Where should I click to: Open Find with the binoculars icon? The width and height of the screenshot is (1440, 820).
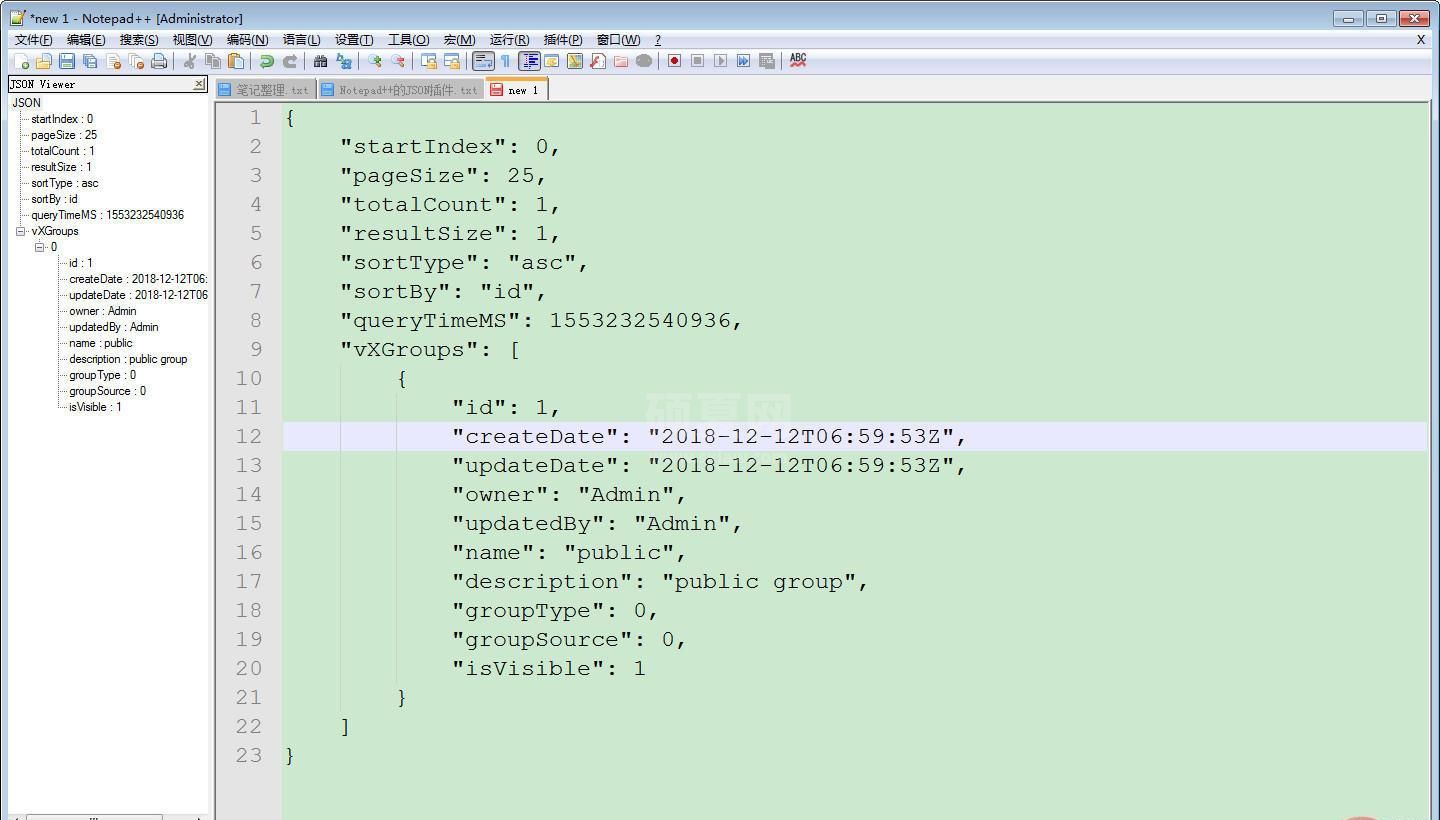click(321, 61)
